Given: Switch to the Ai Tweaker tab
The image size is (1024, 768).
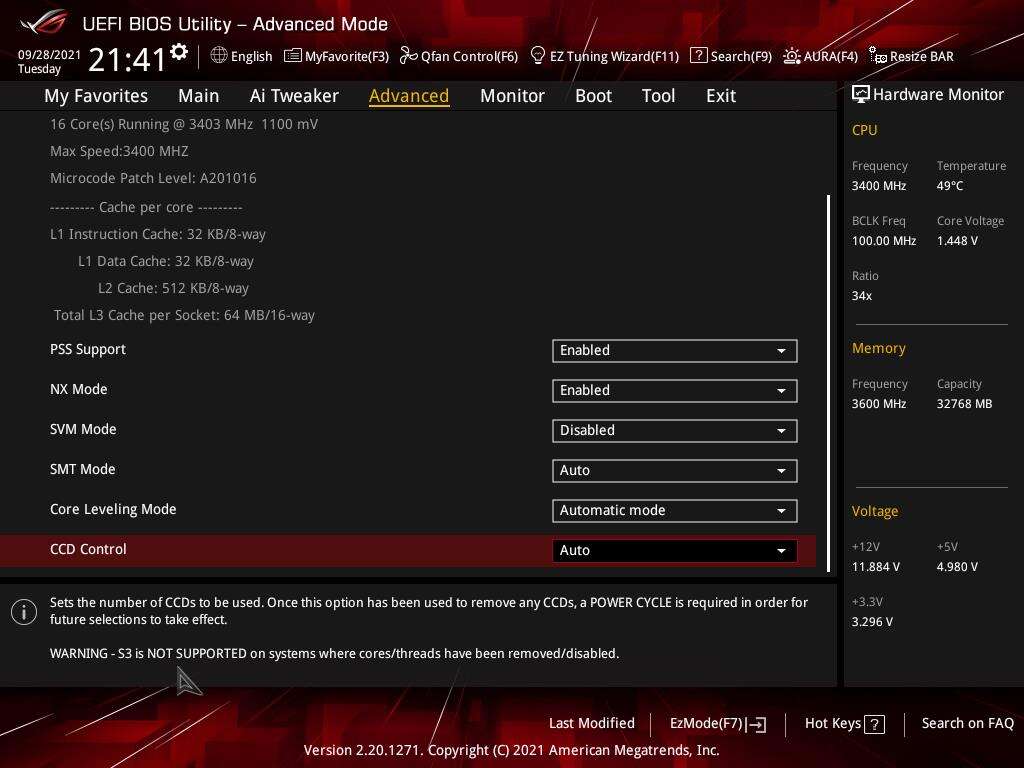Looking at the screenshot, I should (x=294, y=96).
